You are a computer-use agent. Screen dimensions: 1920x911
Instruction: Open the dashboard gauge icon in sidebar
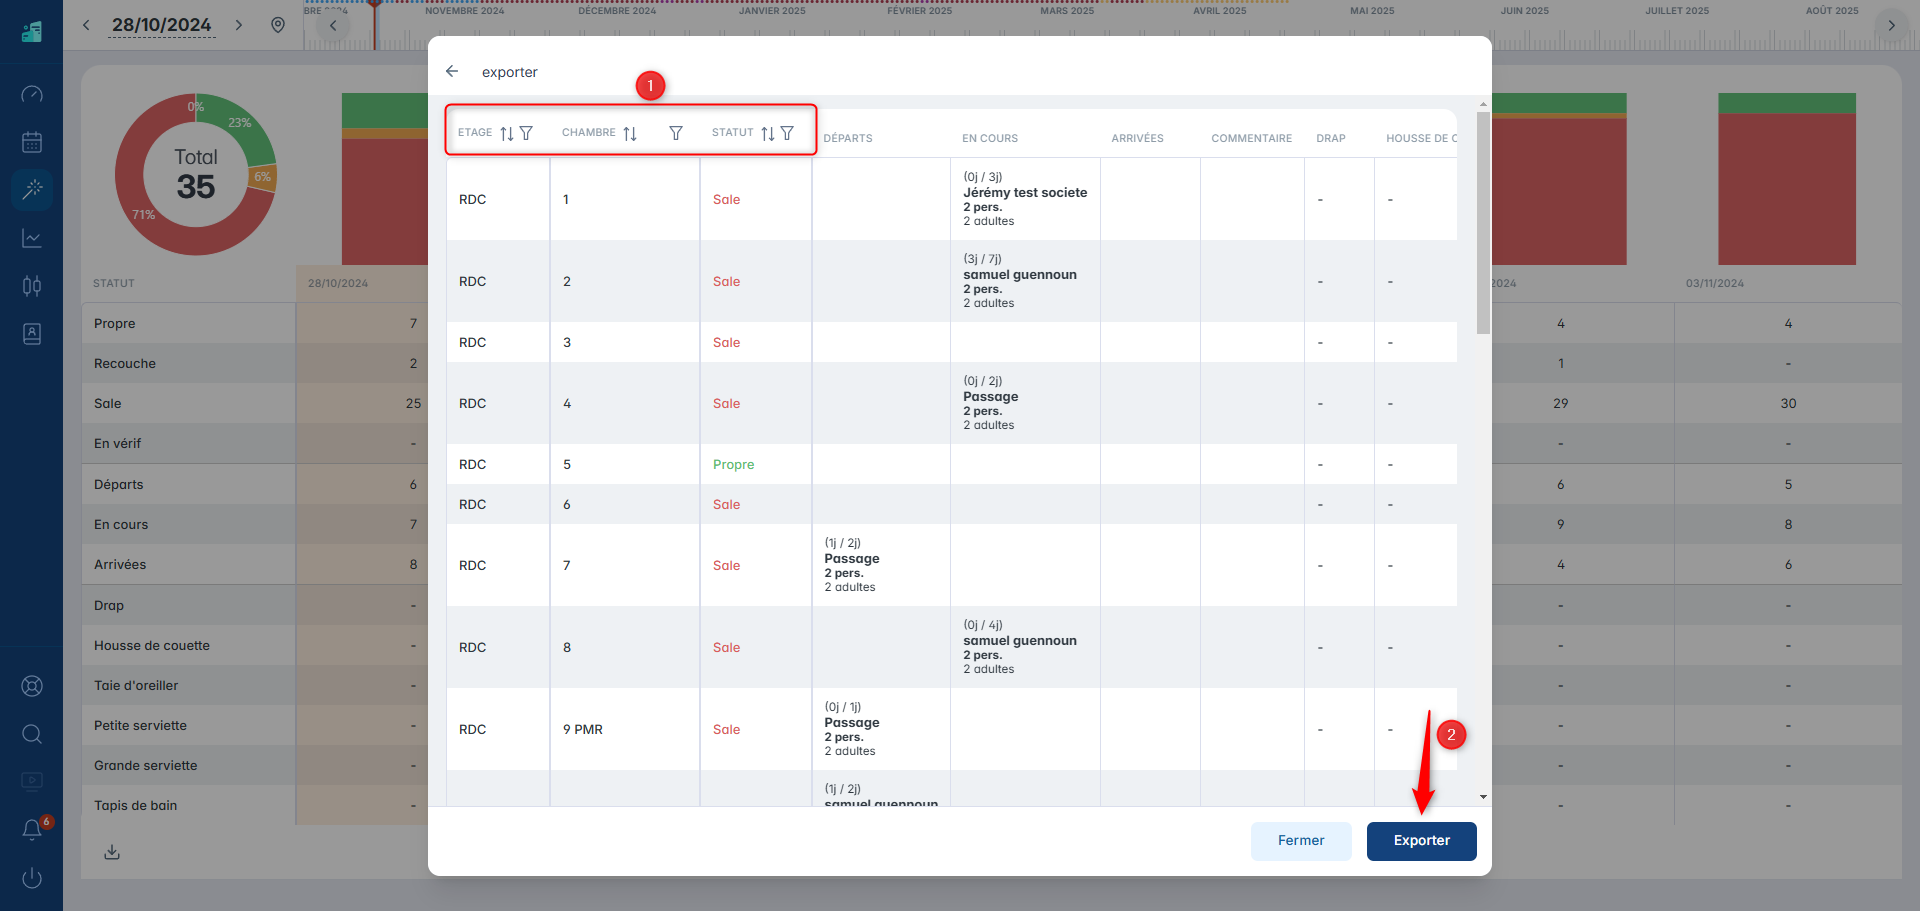[32, 94]
